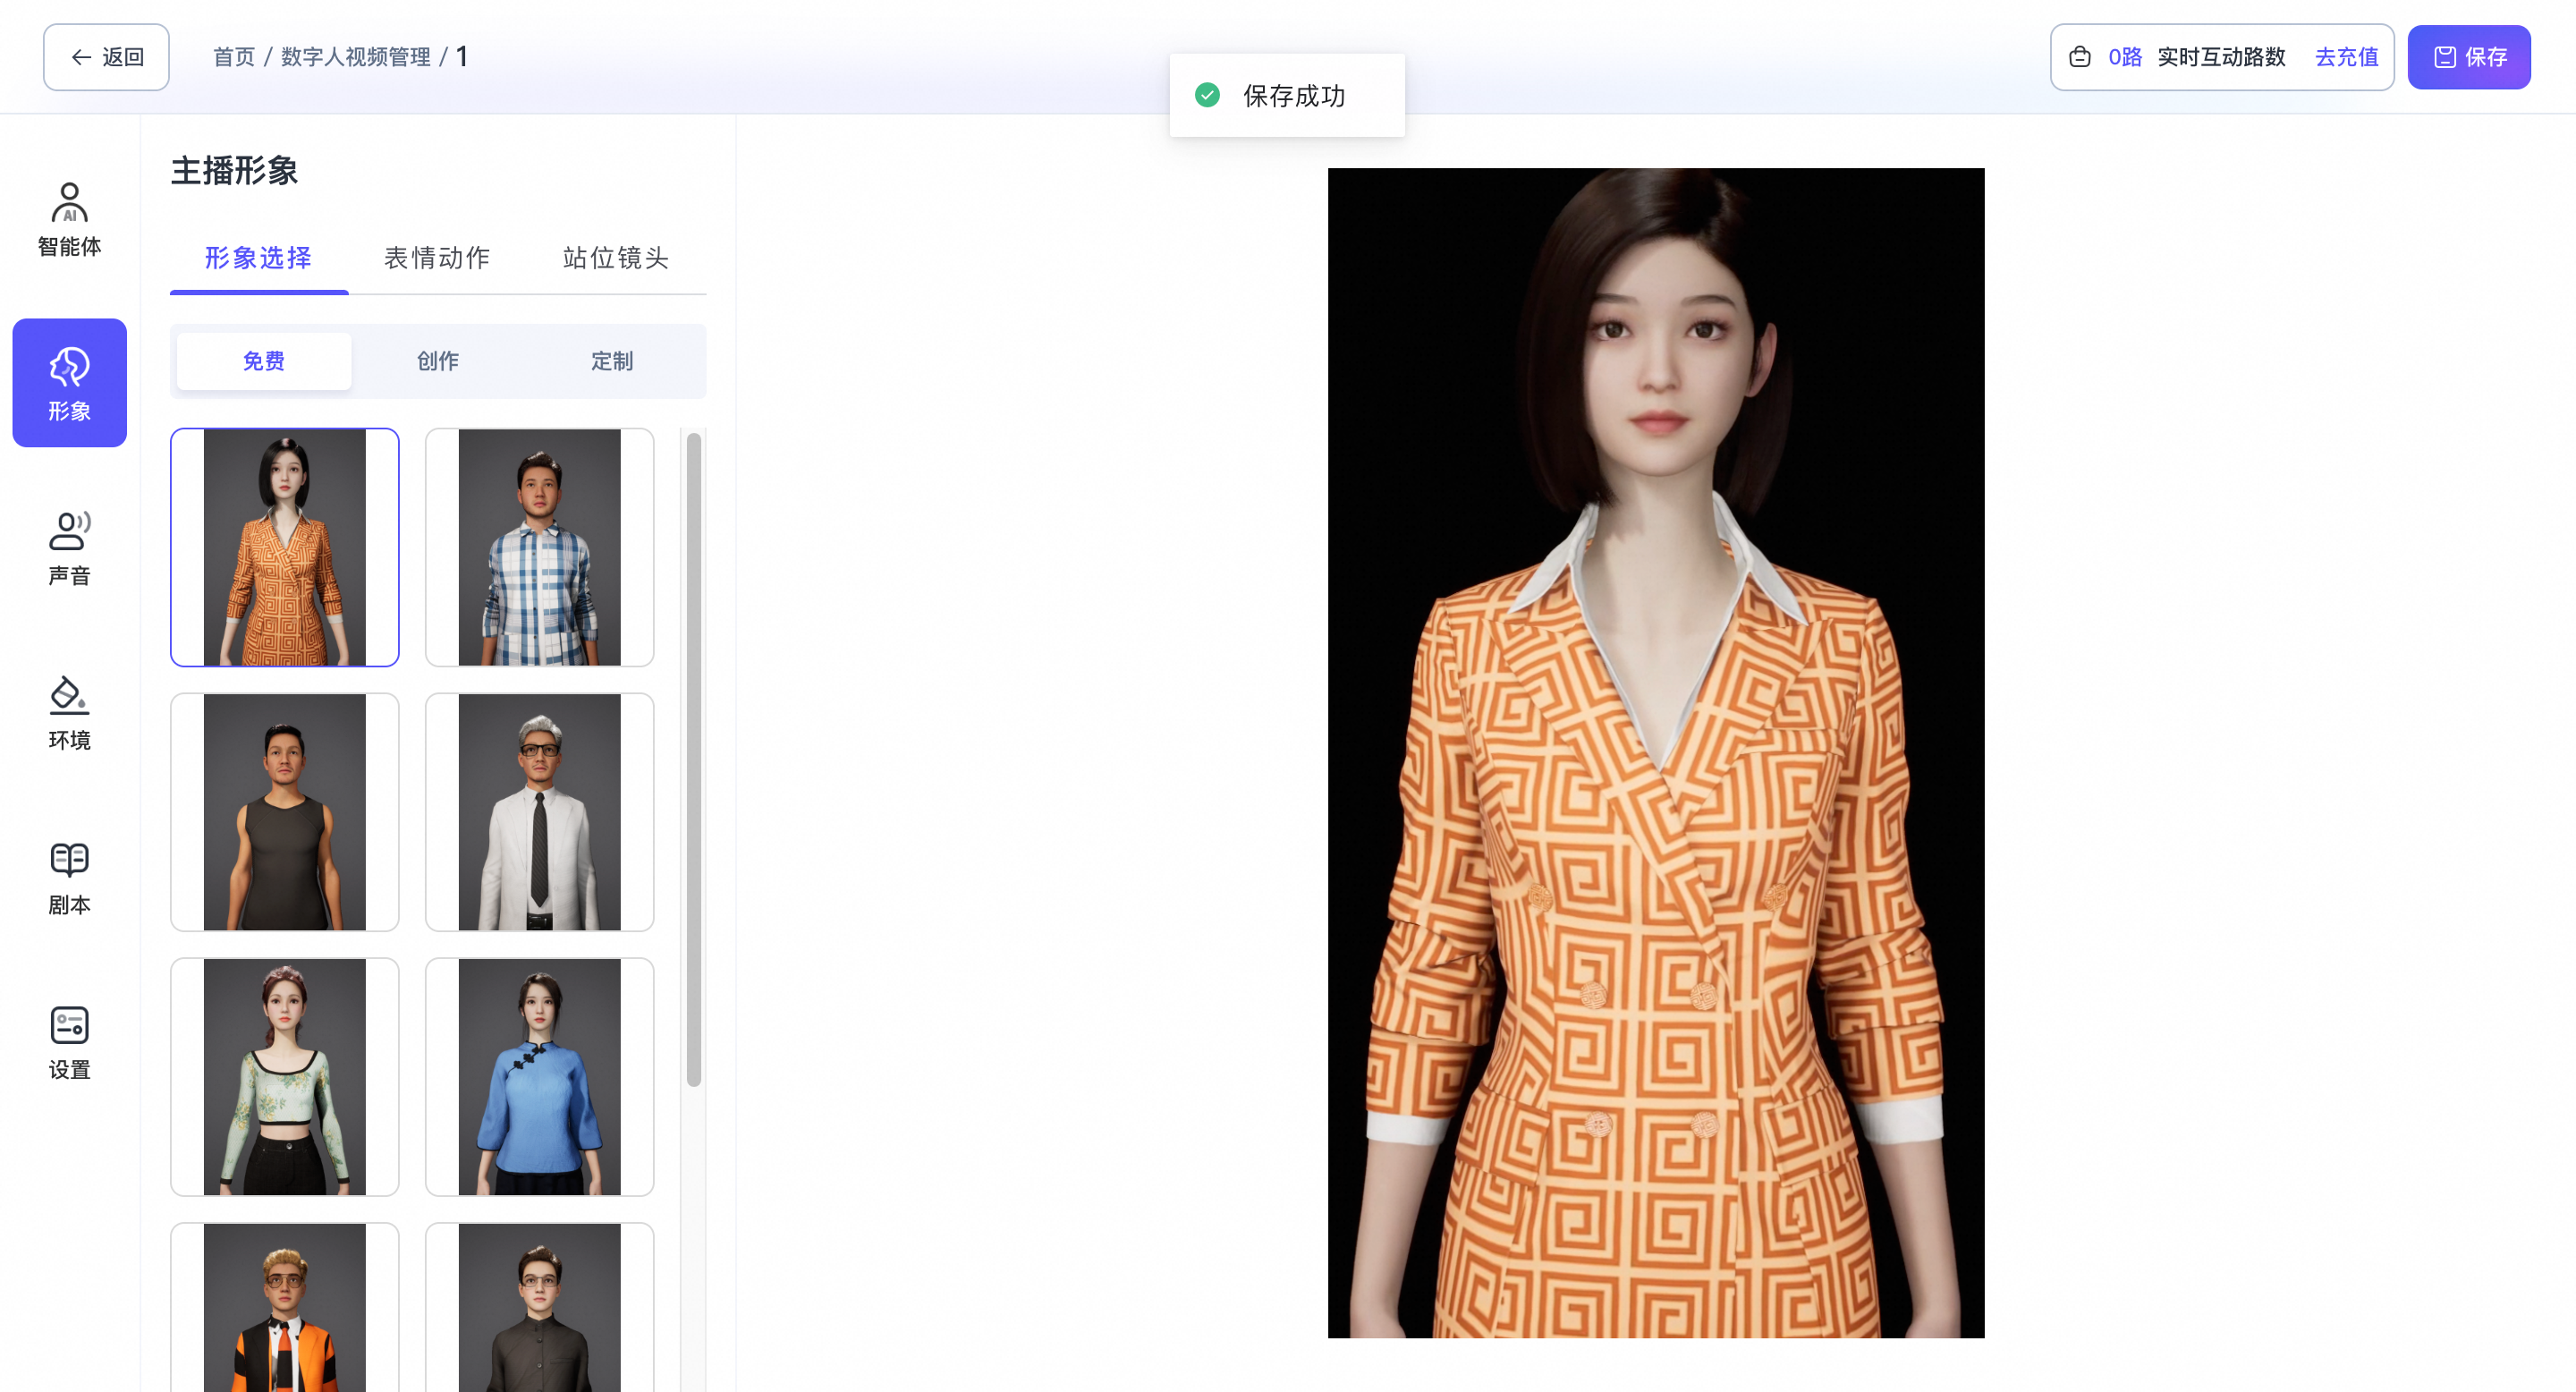Switch to the 表情动作 tab
This screenshot has width=2576, height=1392.
437,258
